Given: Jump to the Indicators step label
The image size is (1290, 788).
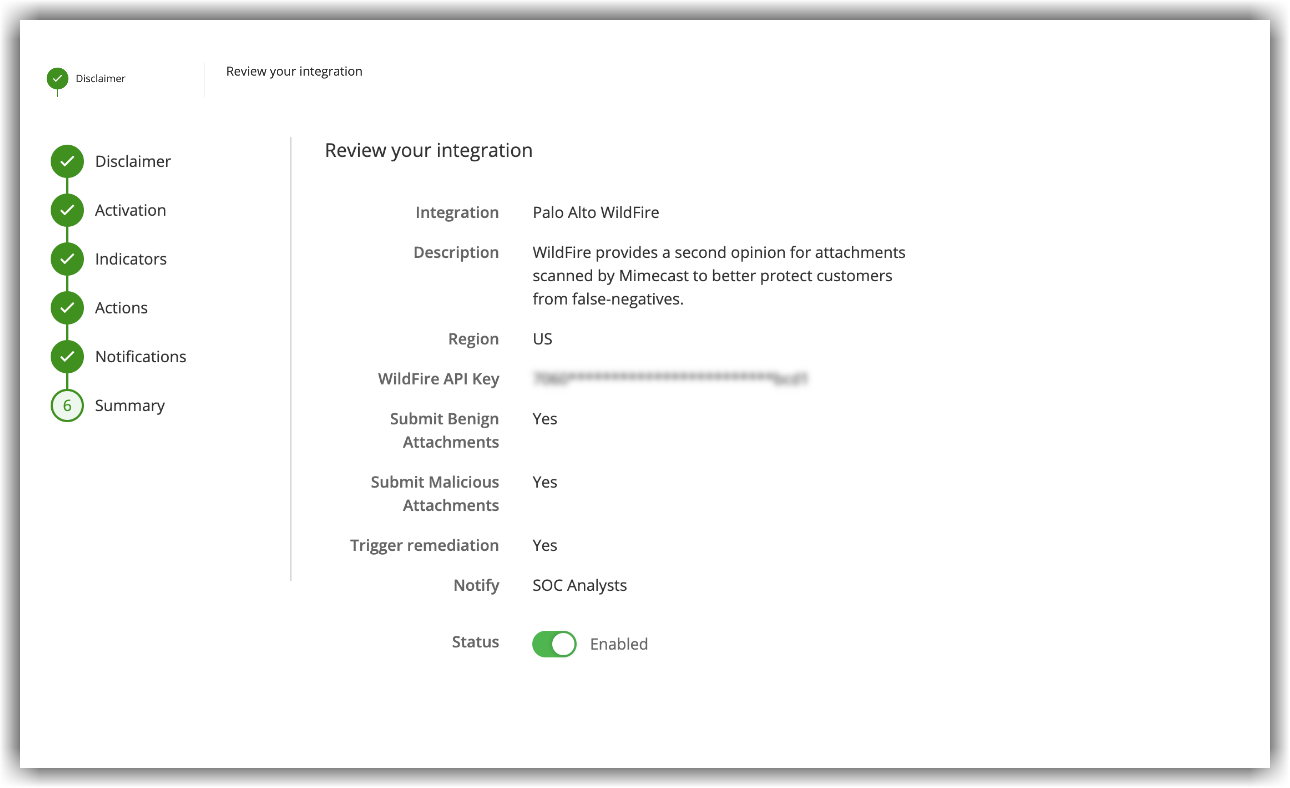Looking at the screenshot, I should 131,259.
